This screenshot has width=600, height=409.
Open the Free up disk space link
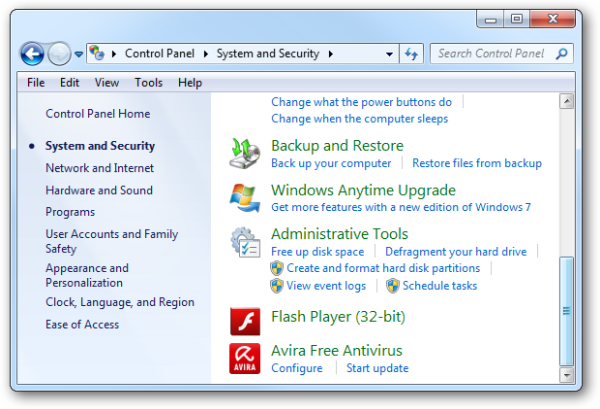click(x=317, y=252)
